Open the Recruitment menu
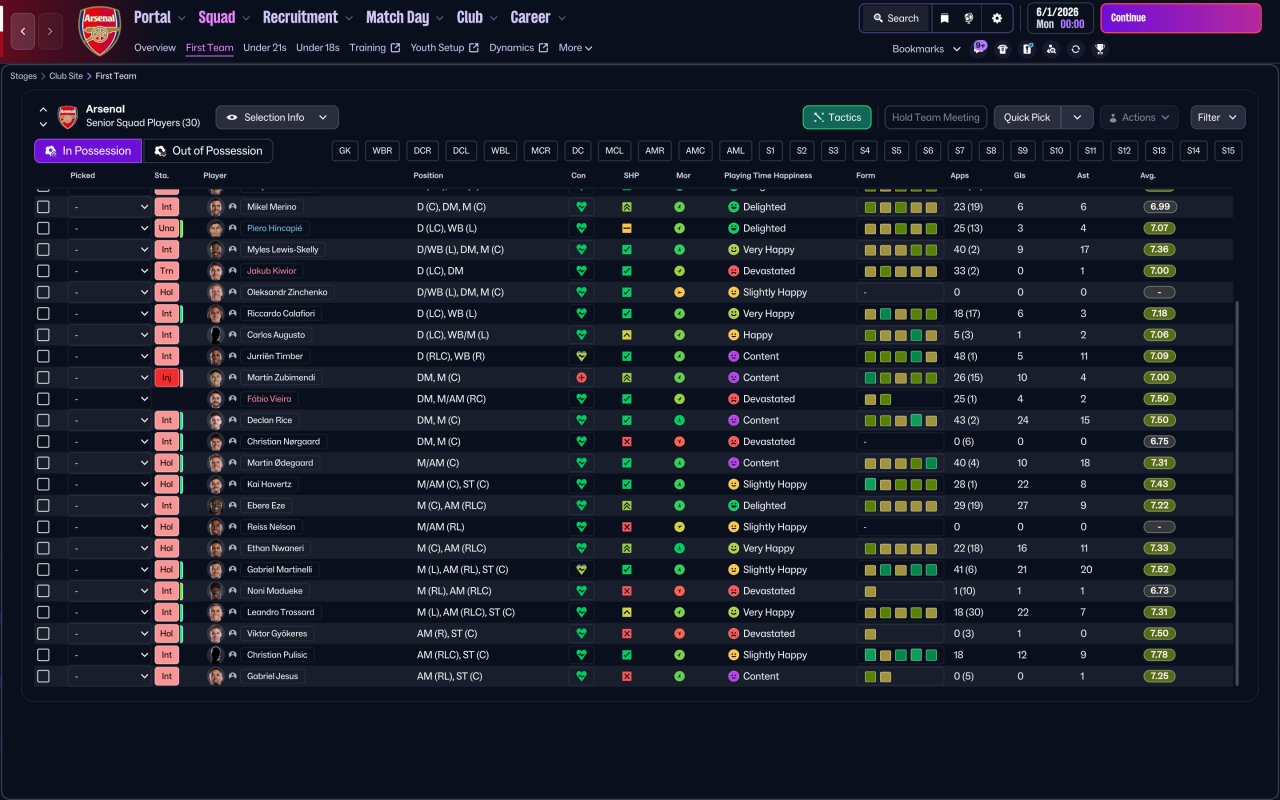Screen dimensions: 1280x800 pos(308,17)
